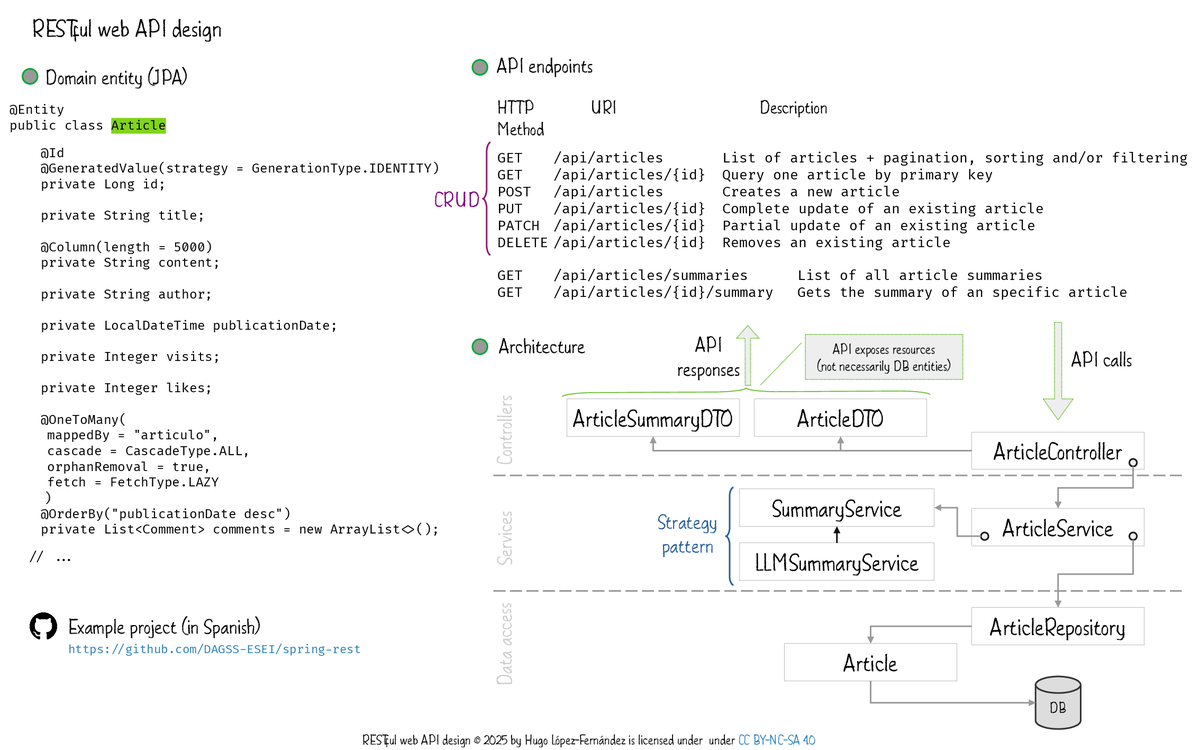The width and height of the screenshot is (1200, 750).
Task: Select the ArticleDTO box
Action: pyautogui.click(x=839, y=417)
